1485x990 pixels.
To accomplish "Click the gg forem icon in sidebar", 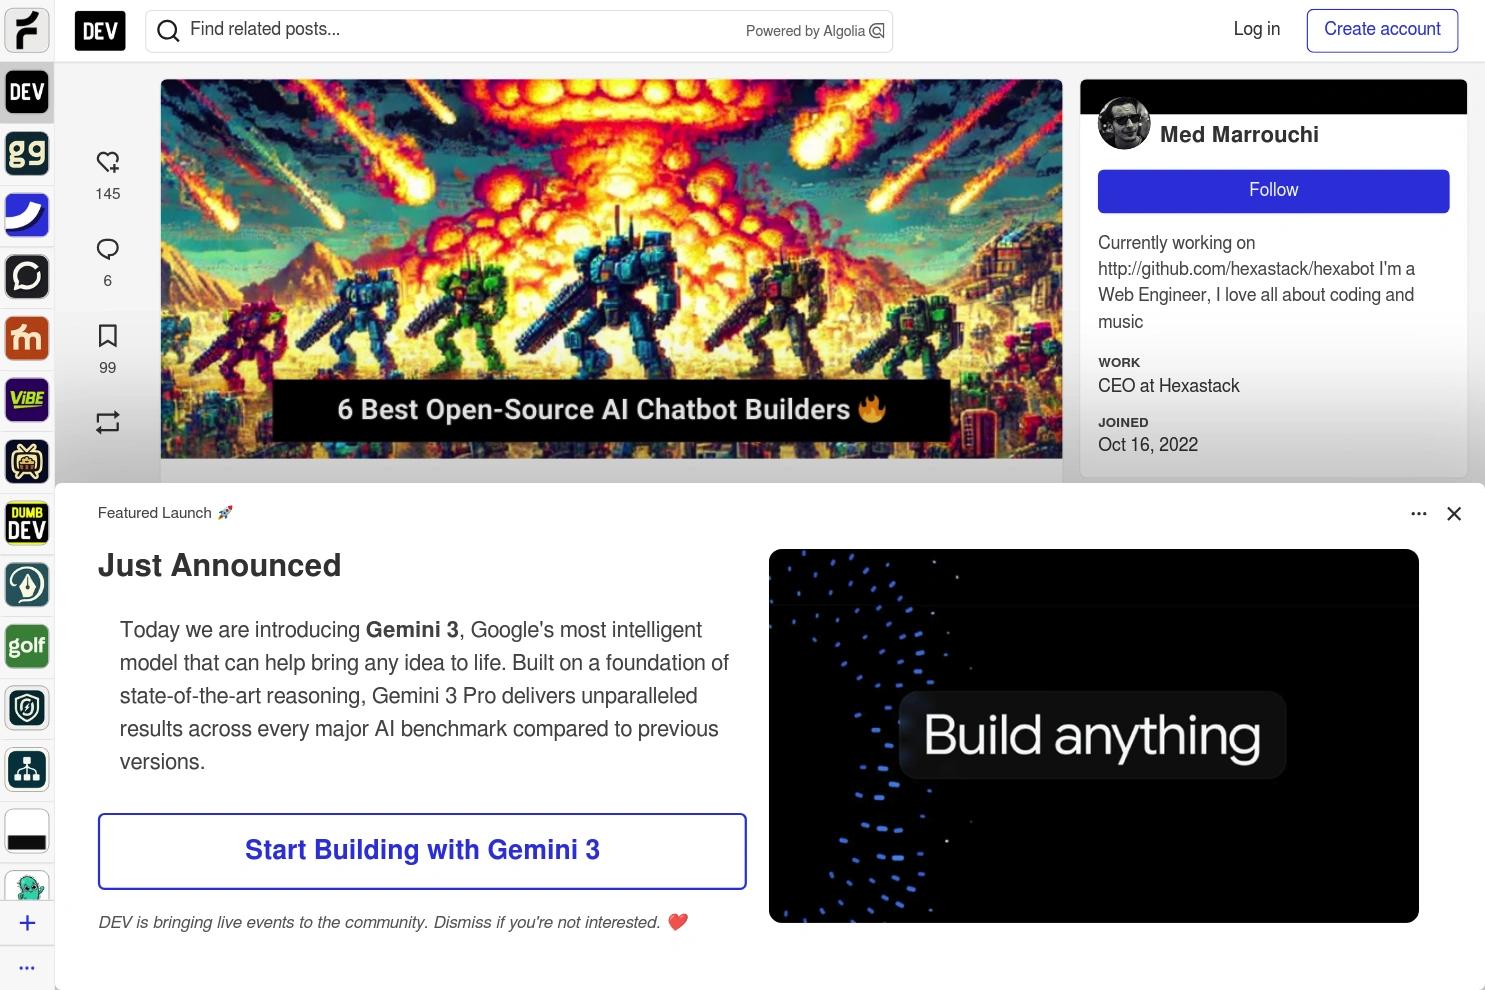I will pyautogui.click(x=27, y=154).
